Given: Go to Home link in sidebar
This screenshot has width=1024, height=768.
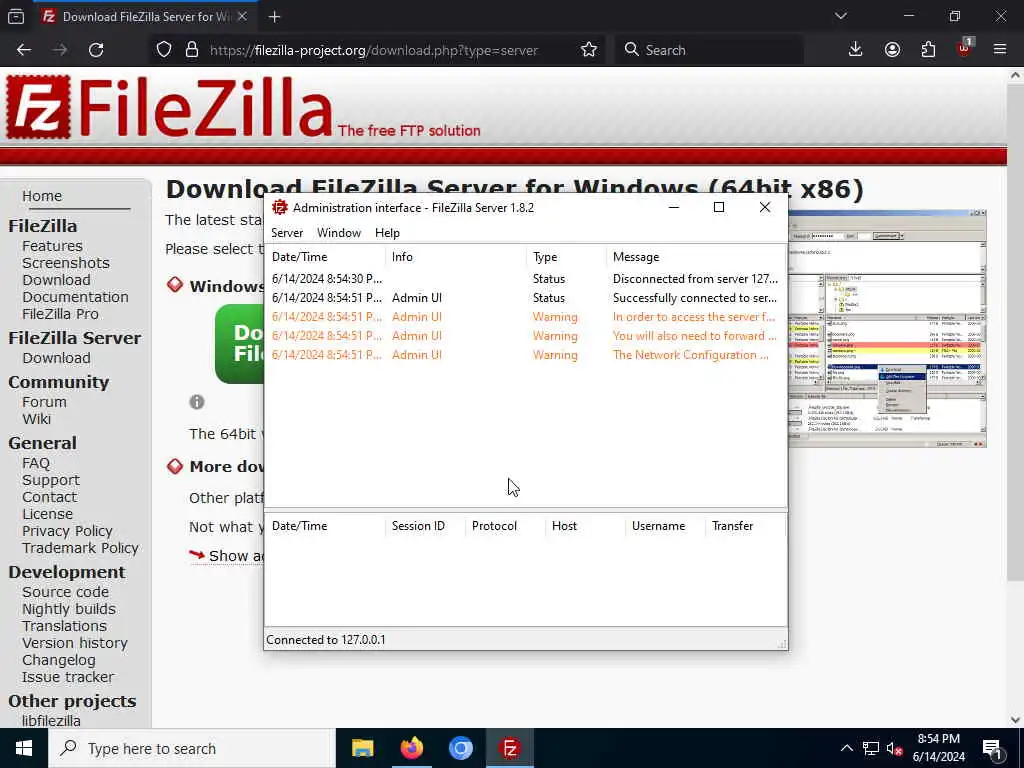Looking at the screenshot, I should point(42,196).
